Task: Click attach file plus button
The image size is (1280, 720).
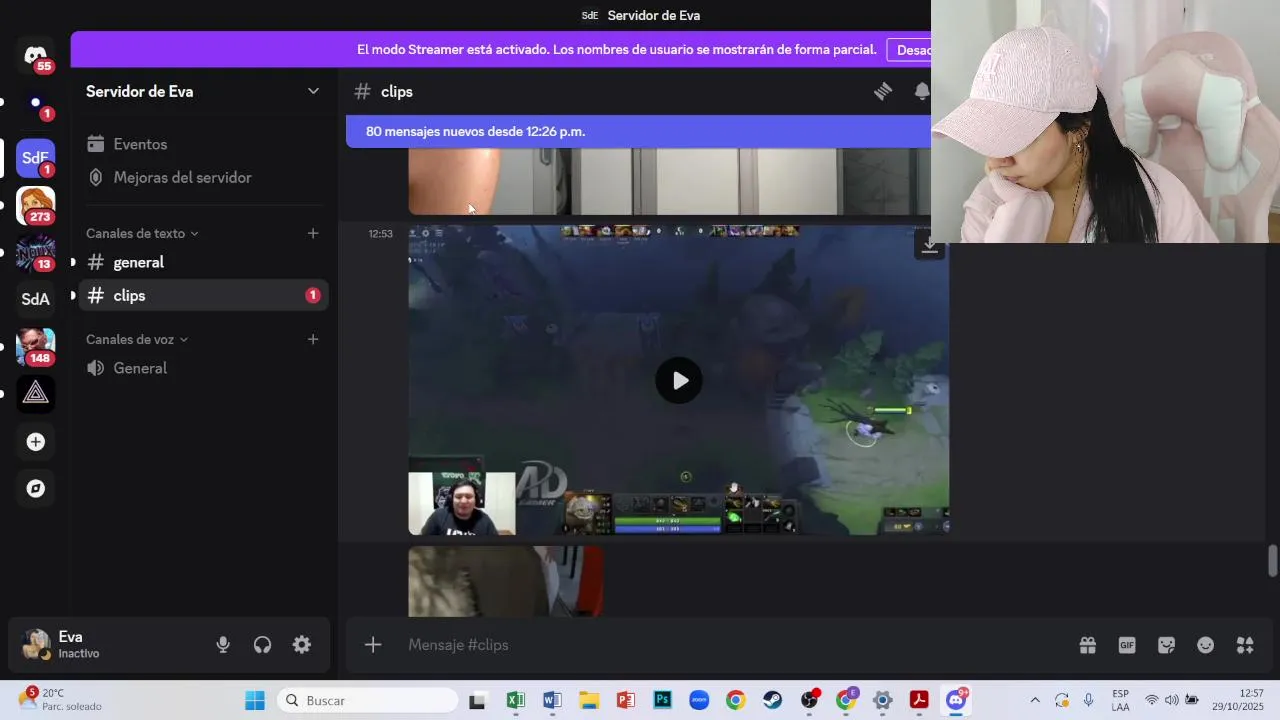Action: [x=373, y=645]
